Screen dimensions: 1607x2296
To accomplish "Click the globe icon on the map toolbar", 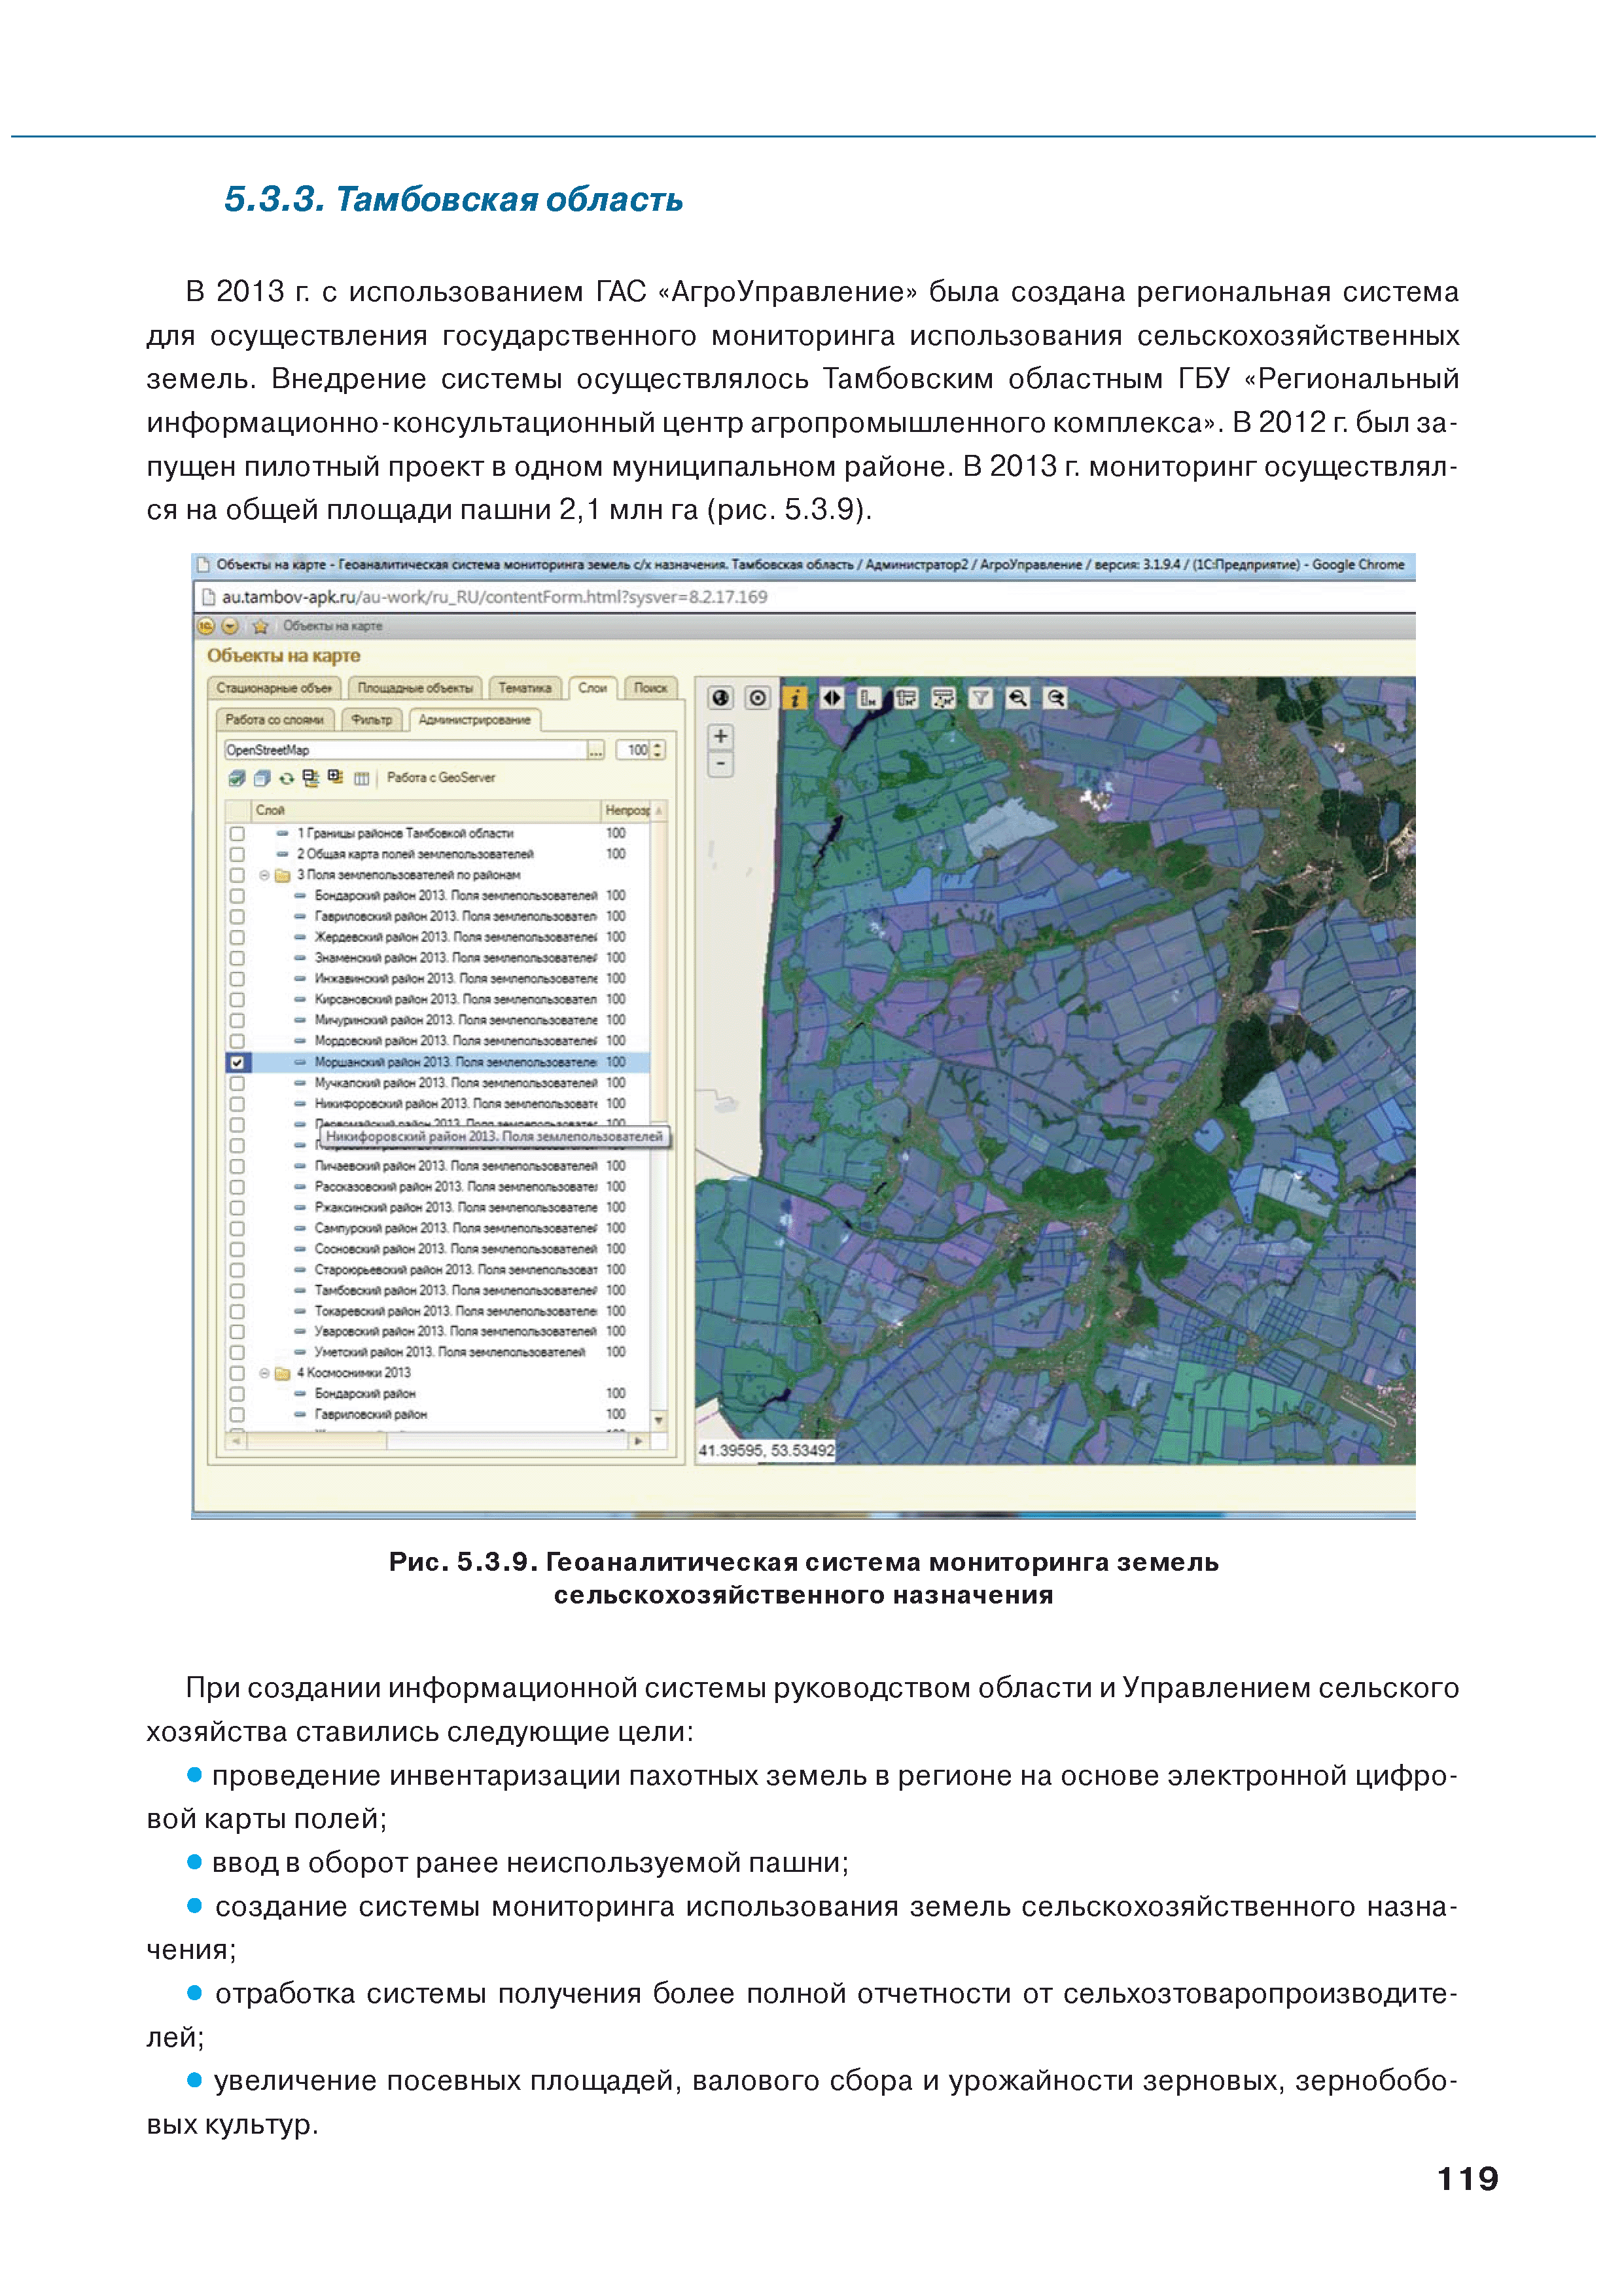I will point(720,697).
